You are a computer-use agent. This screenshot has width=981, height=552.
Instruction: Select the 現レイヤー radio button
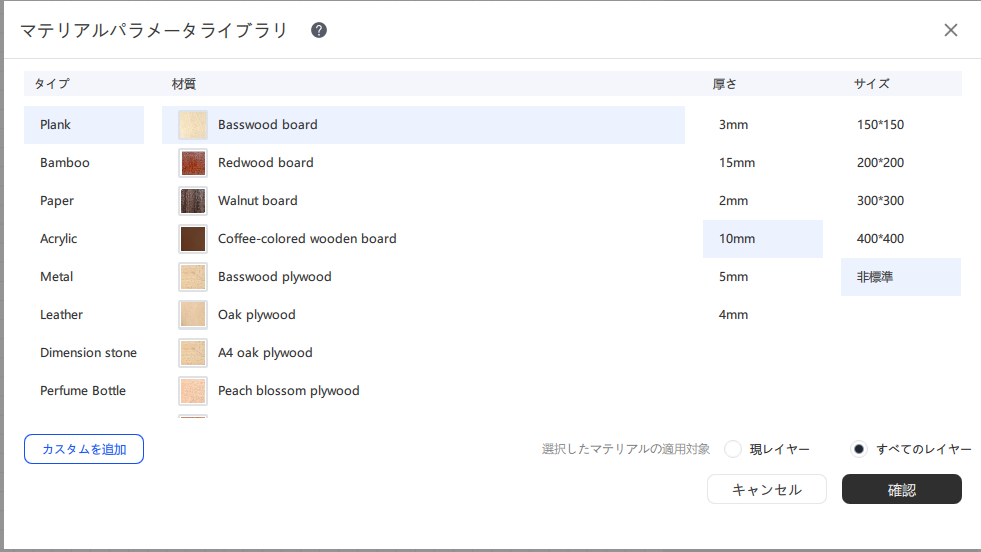[733, 449]
